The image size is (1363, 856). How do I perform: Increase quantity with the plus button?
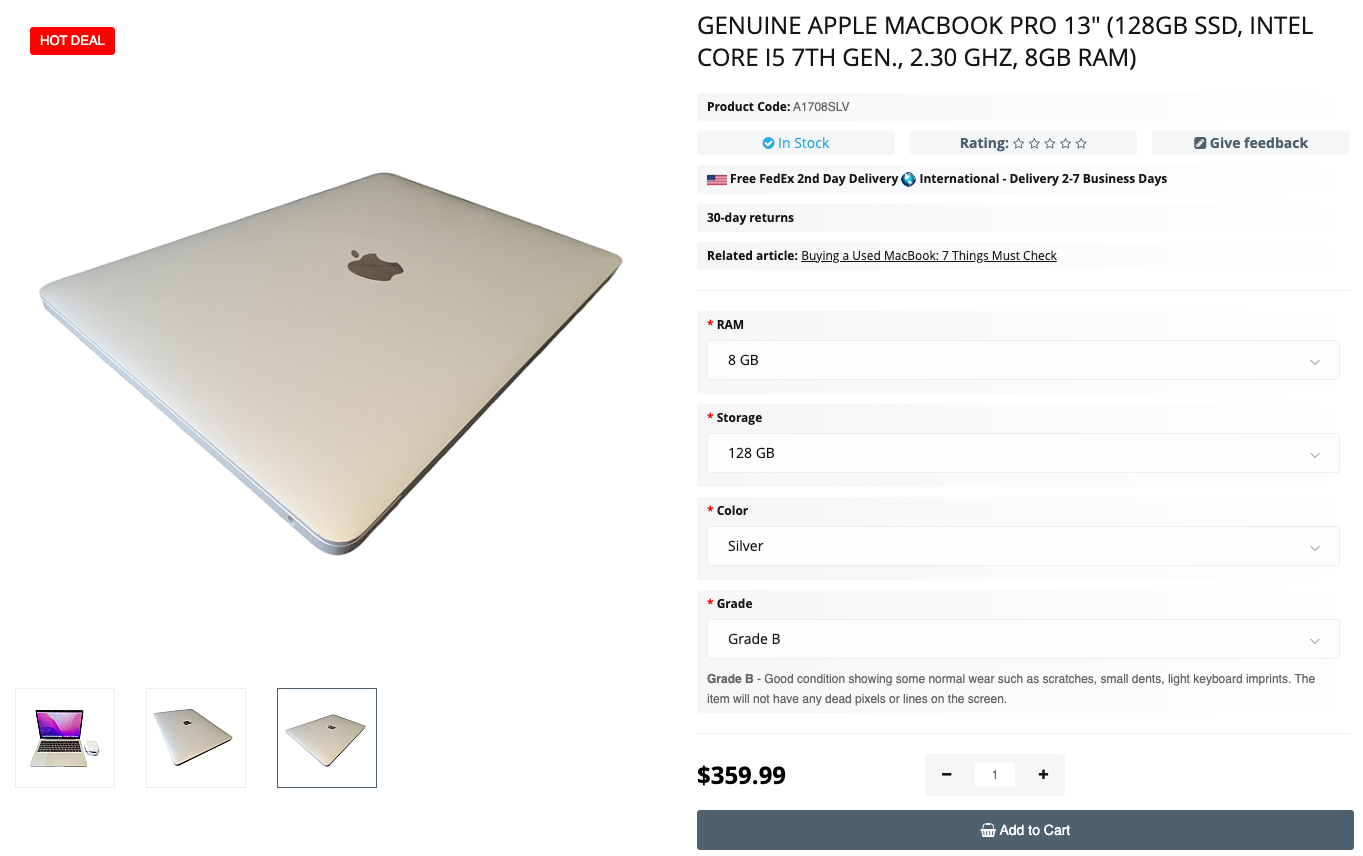point(1043,775)
